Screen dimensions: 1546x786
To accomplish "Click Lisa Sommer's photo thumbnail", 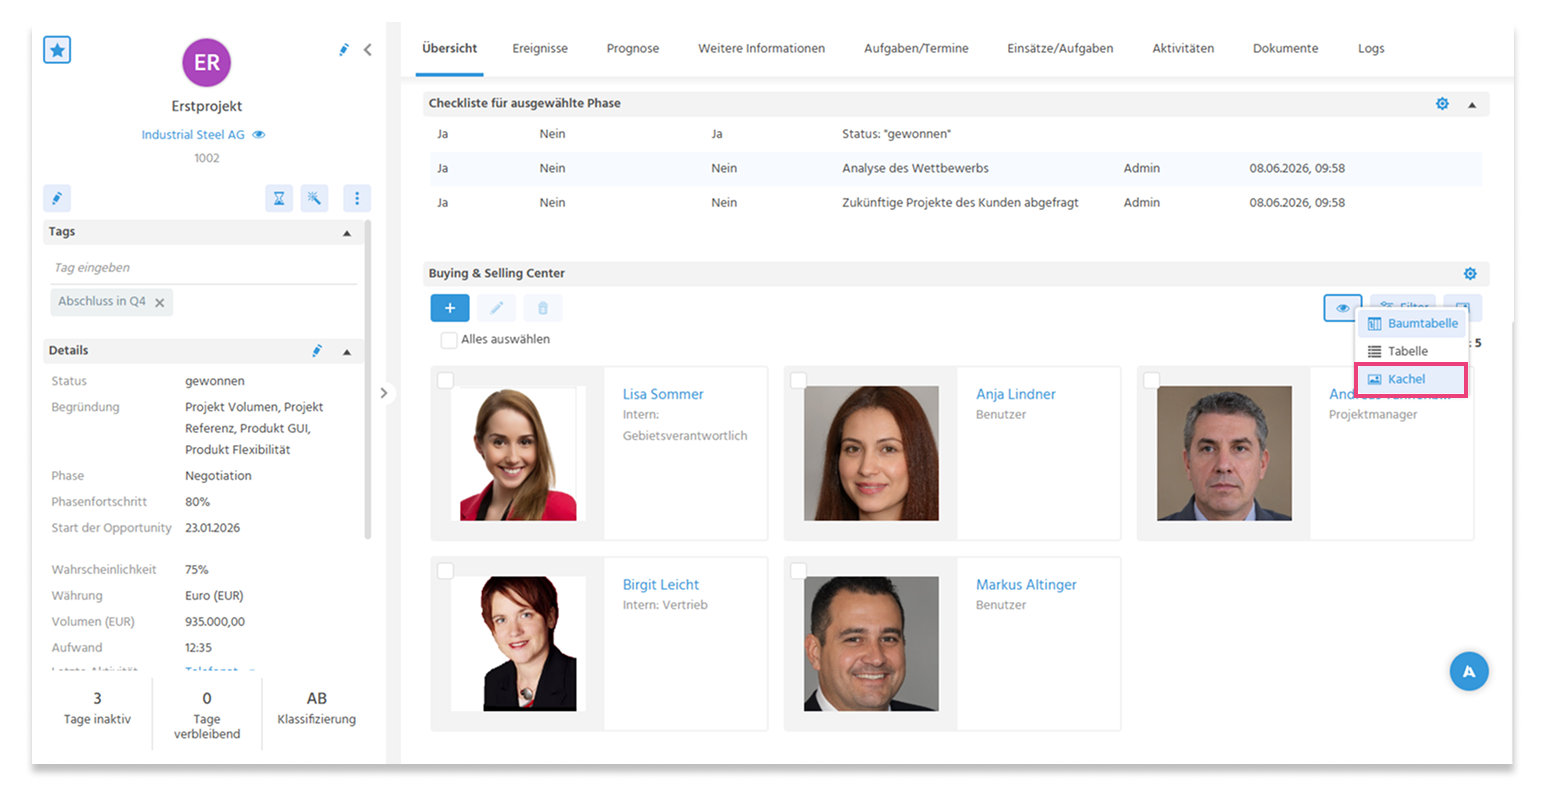I will click(x=518, y=453).
